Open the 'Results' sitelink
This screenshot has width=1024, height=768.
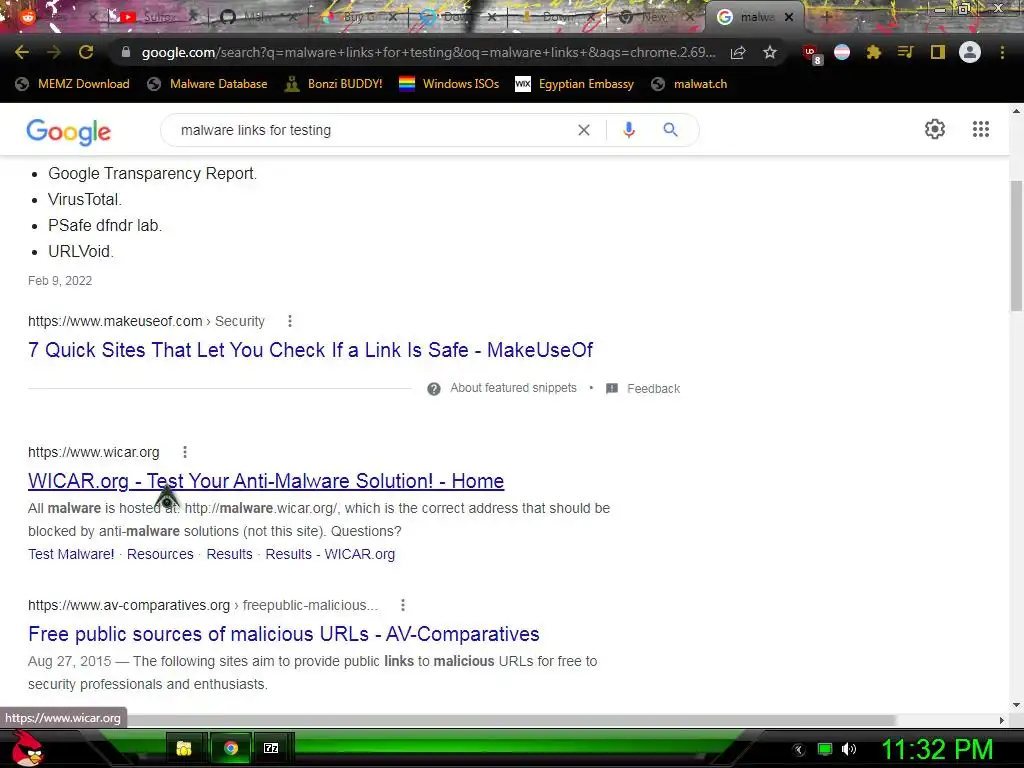click(x=229, y=554)
